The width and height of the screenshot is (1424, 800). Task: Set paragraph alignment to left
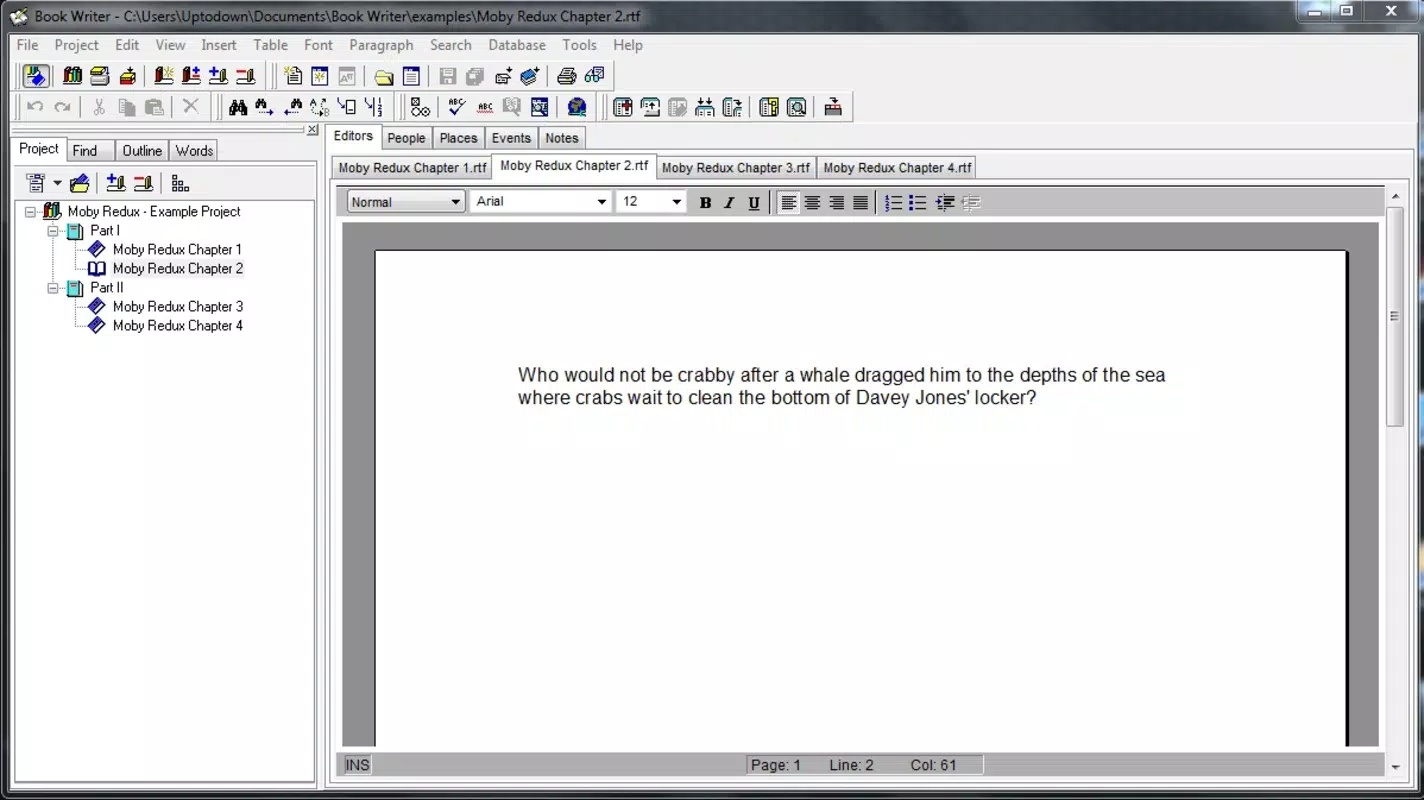[789, 203]
